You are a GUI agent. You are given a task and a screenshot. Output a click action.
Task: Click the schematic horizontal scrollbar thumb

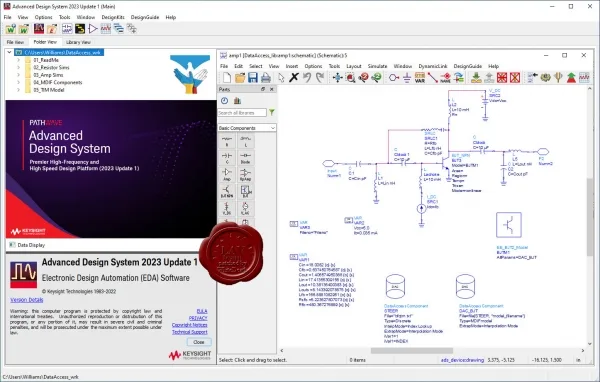412,351
